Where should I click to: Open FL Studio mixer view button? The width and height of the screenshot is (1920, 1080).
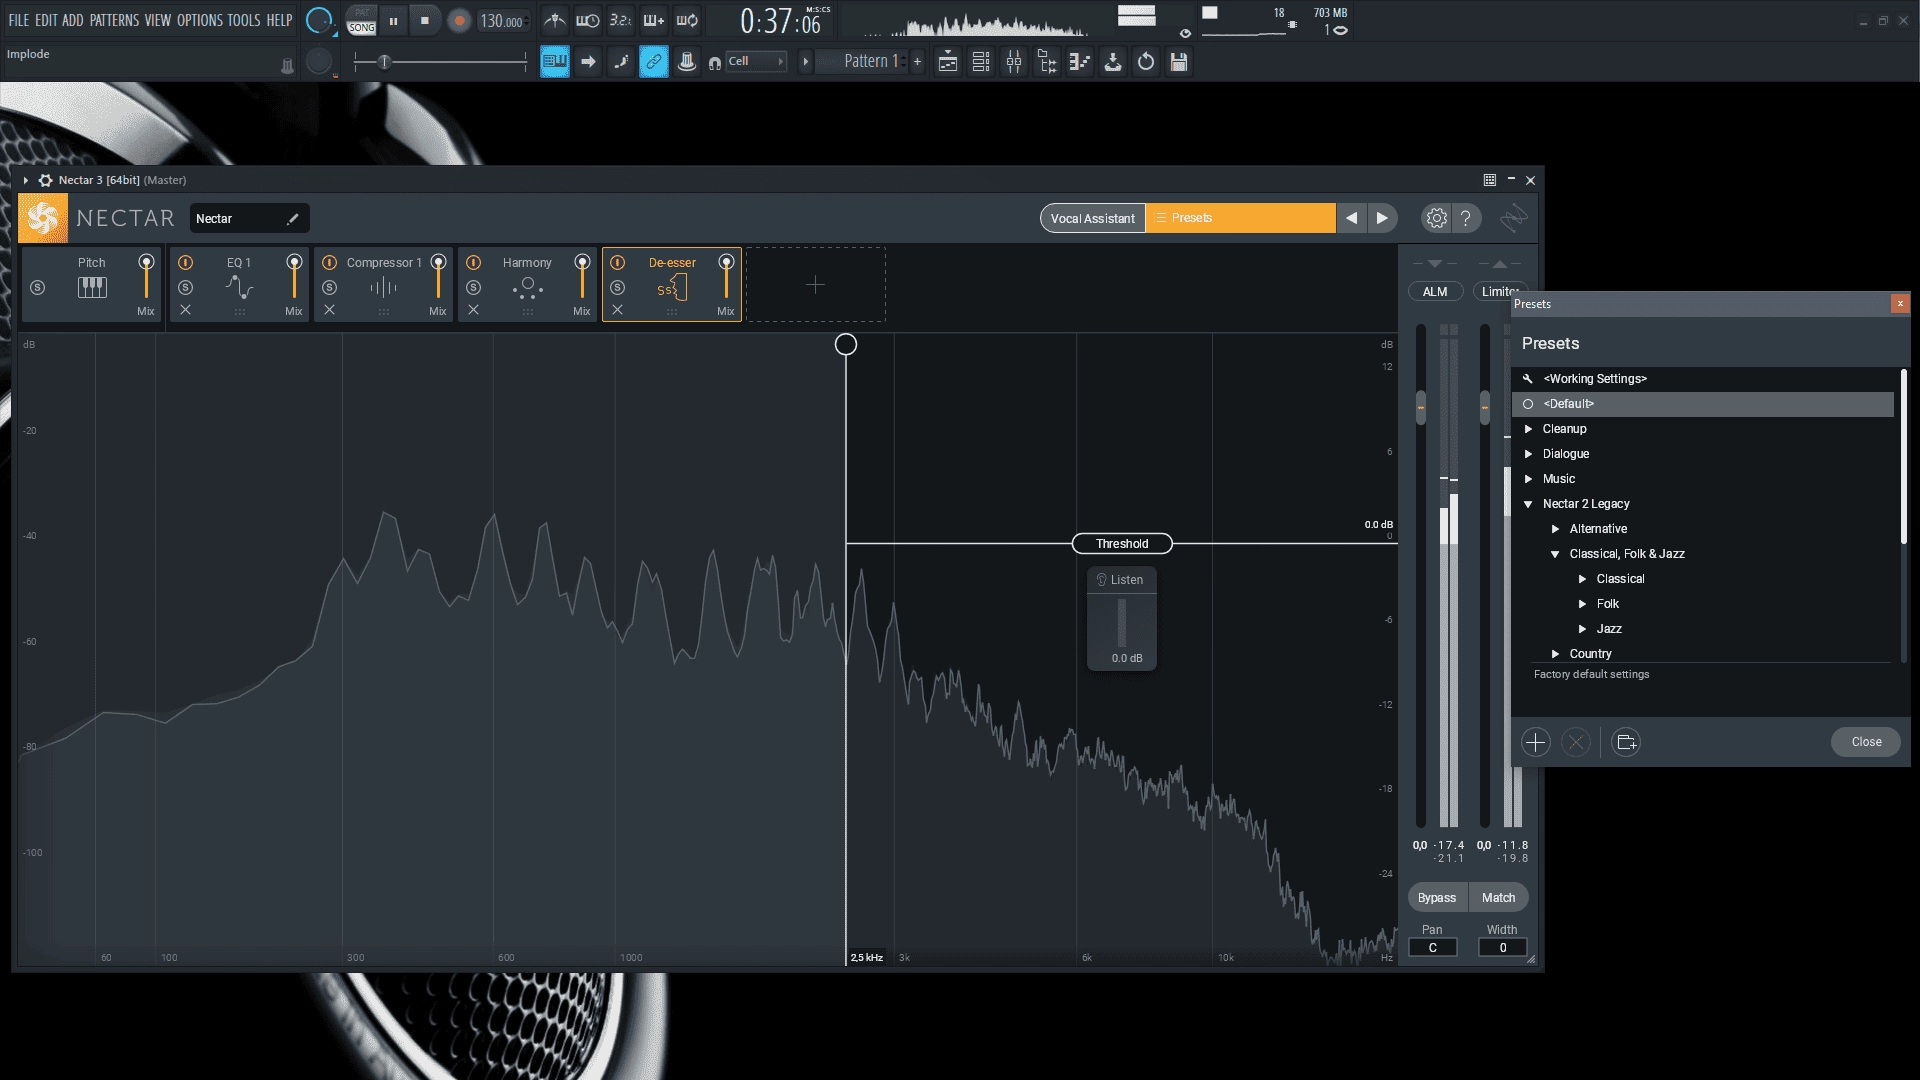pos(1014,62)
